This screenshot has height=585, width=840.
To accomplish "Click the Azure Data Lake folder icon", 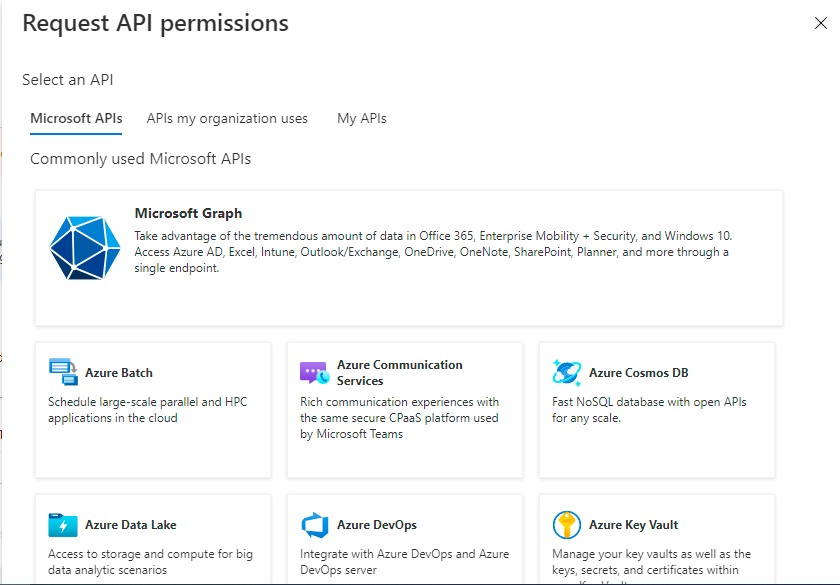I will pyautogui.click(x=63, y=524).
